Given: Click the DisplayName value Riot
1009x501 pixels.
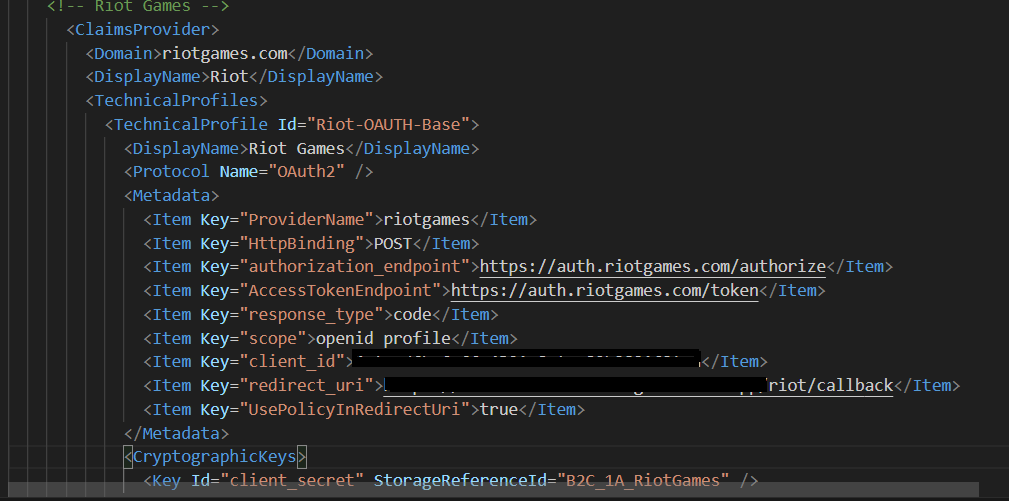Looking at the screenshot, I should point(229,77).
